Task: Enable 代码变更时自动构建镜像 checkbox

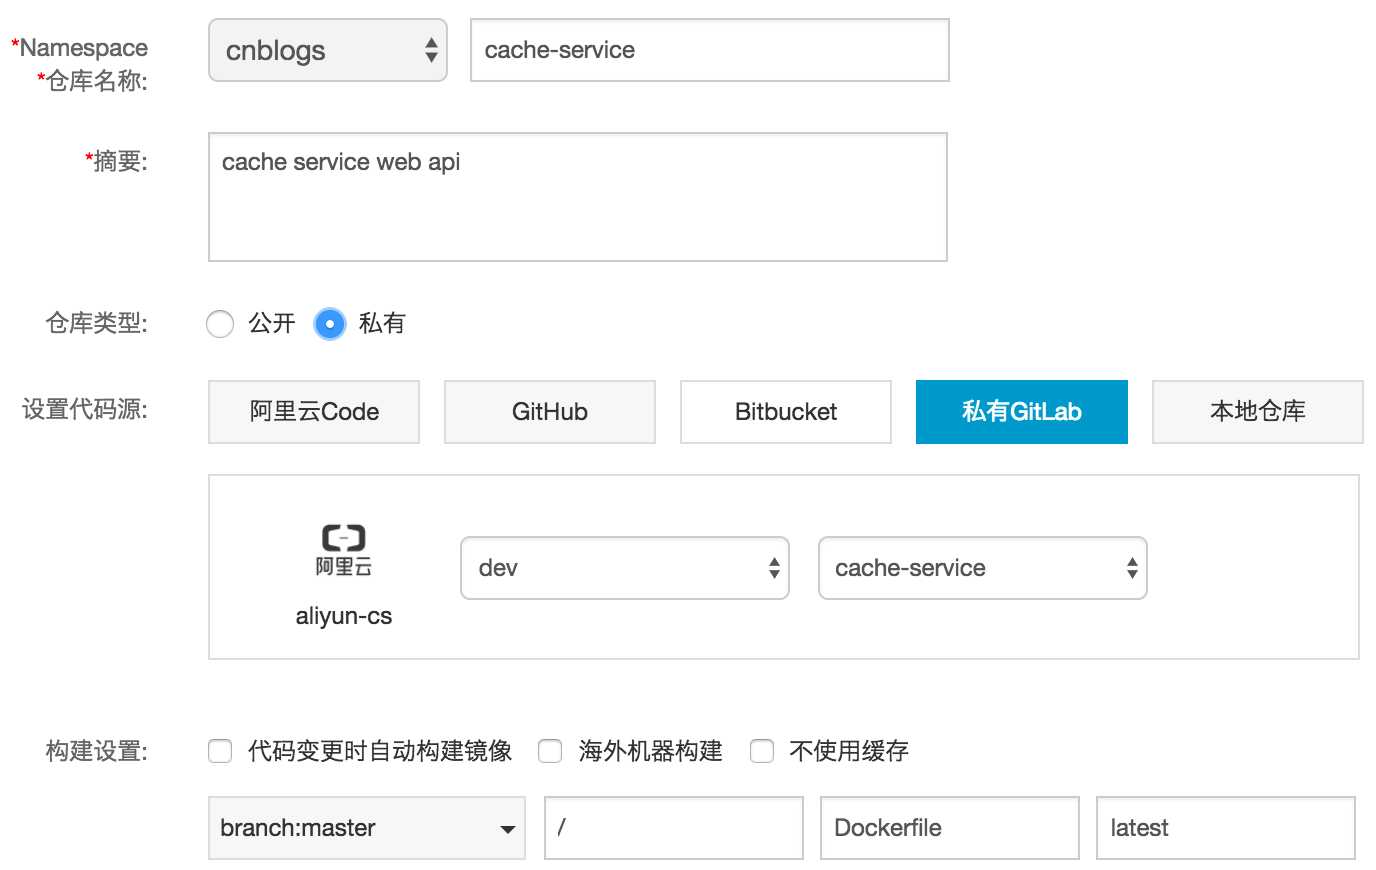Action: pos(220,751)
